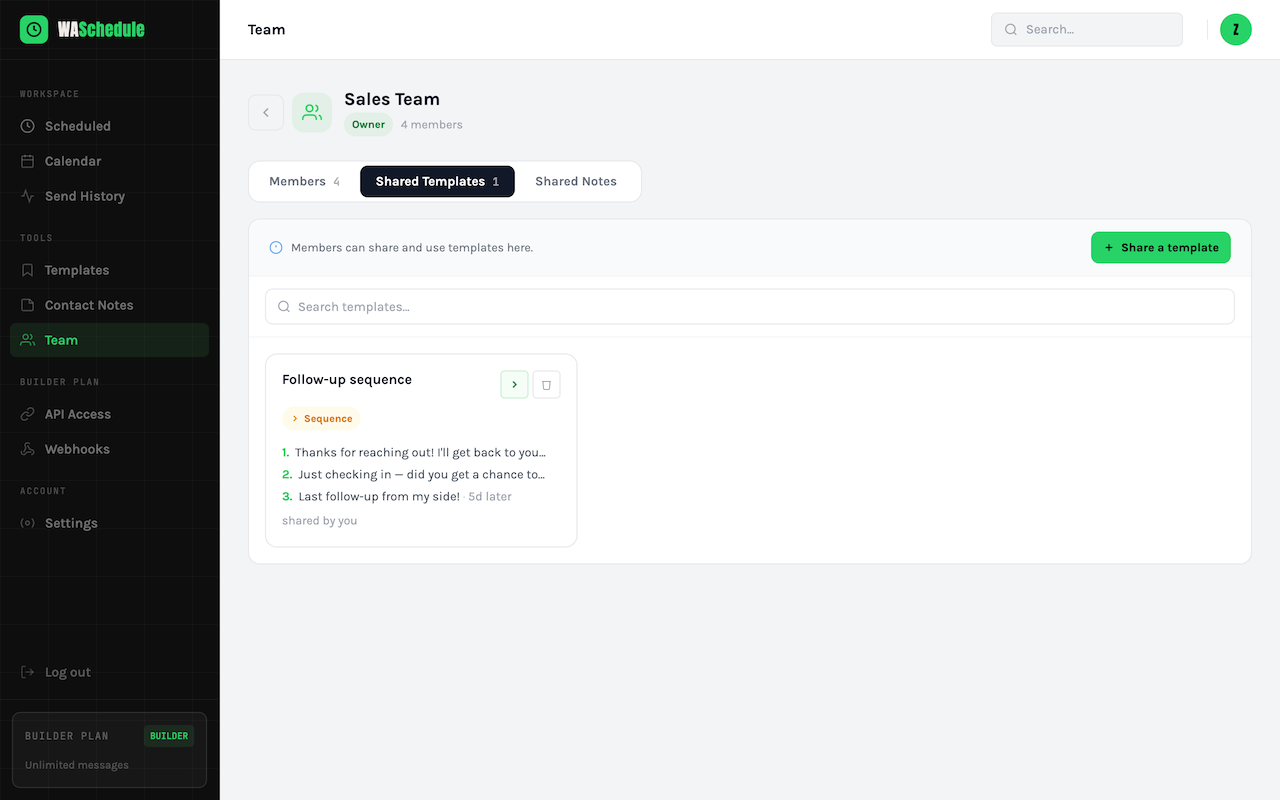Expand the Follow-up sequence with chevron button
This screenshot has width=1280, height=800.
tap(514, 385)
